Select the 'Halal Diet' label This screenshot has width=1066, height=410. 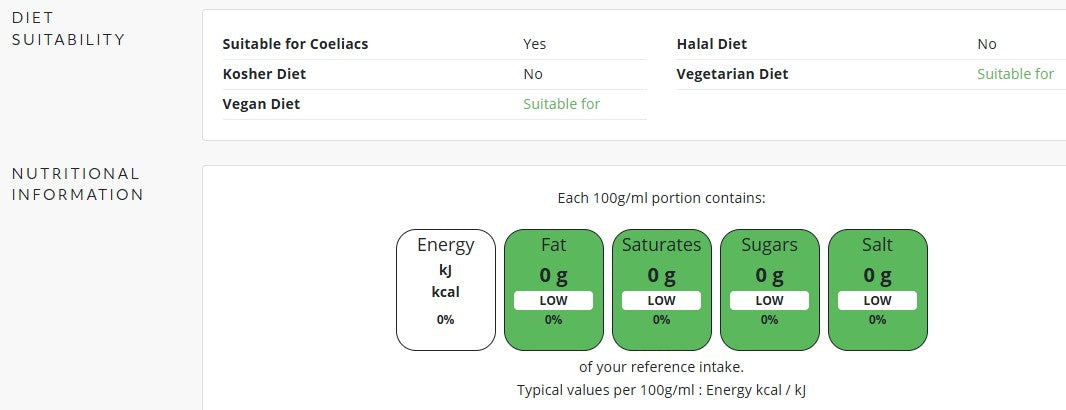click(x=711, y=44)
